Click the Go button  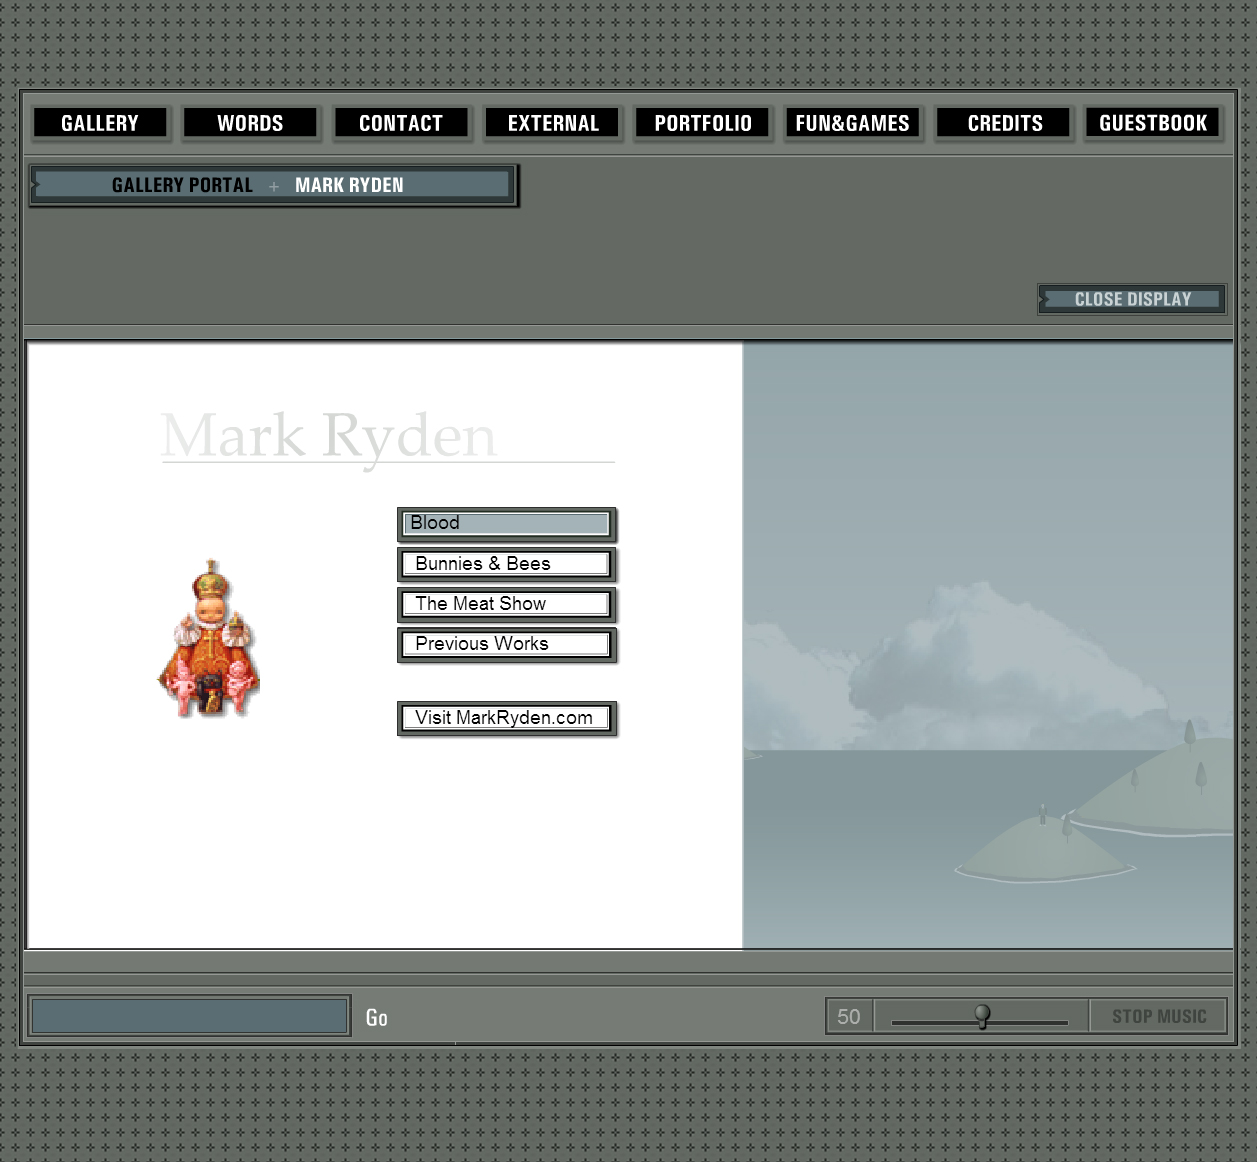(376, 1018)
